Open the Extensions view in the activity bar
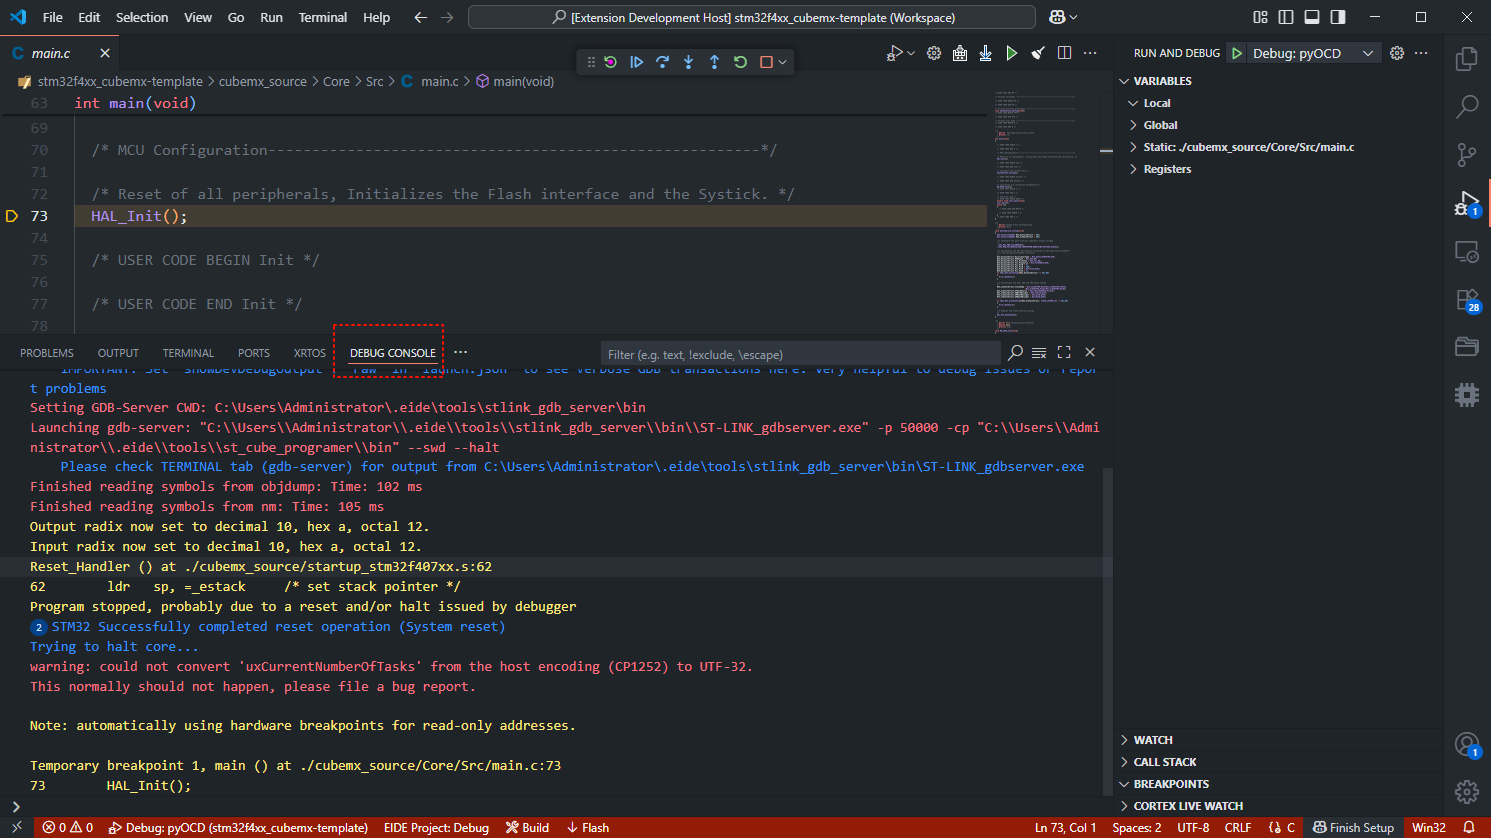The width and height of the screenshot is (1491, 838). click(1466, 301)
